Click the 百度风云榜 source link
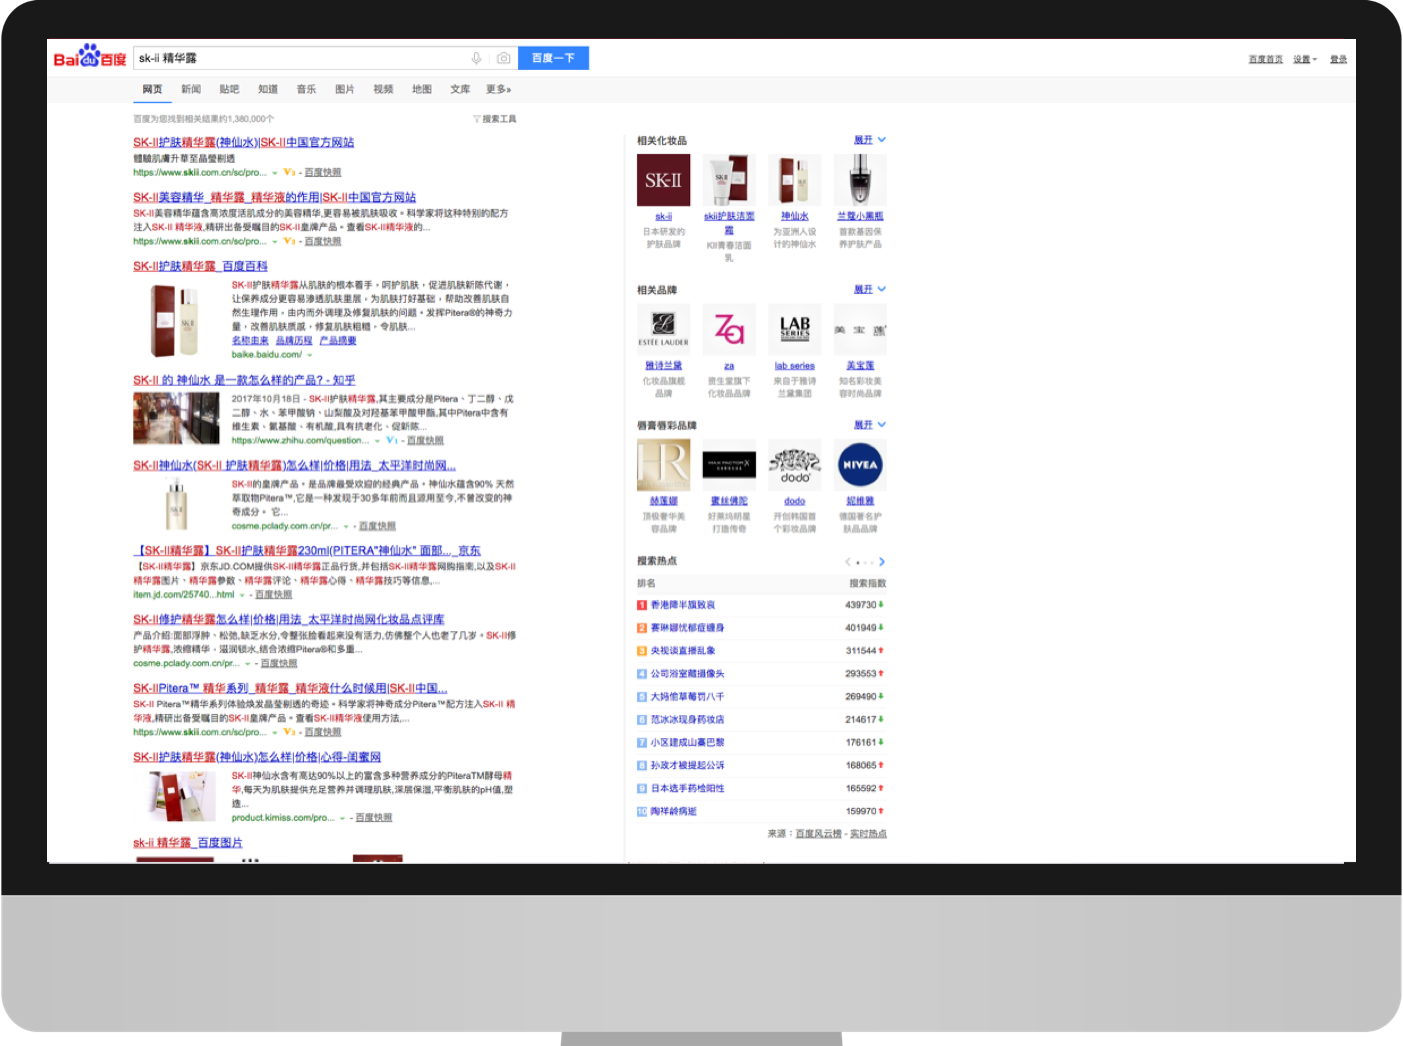 [x=819, y=834]
